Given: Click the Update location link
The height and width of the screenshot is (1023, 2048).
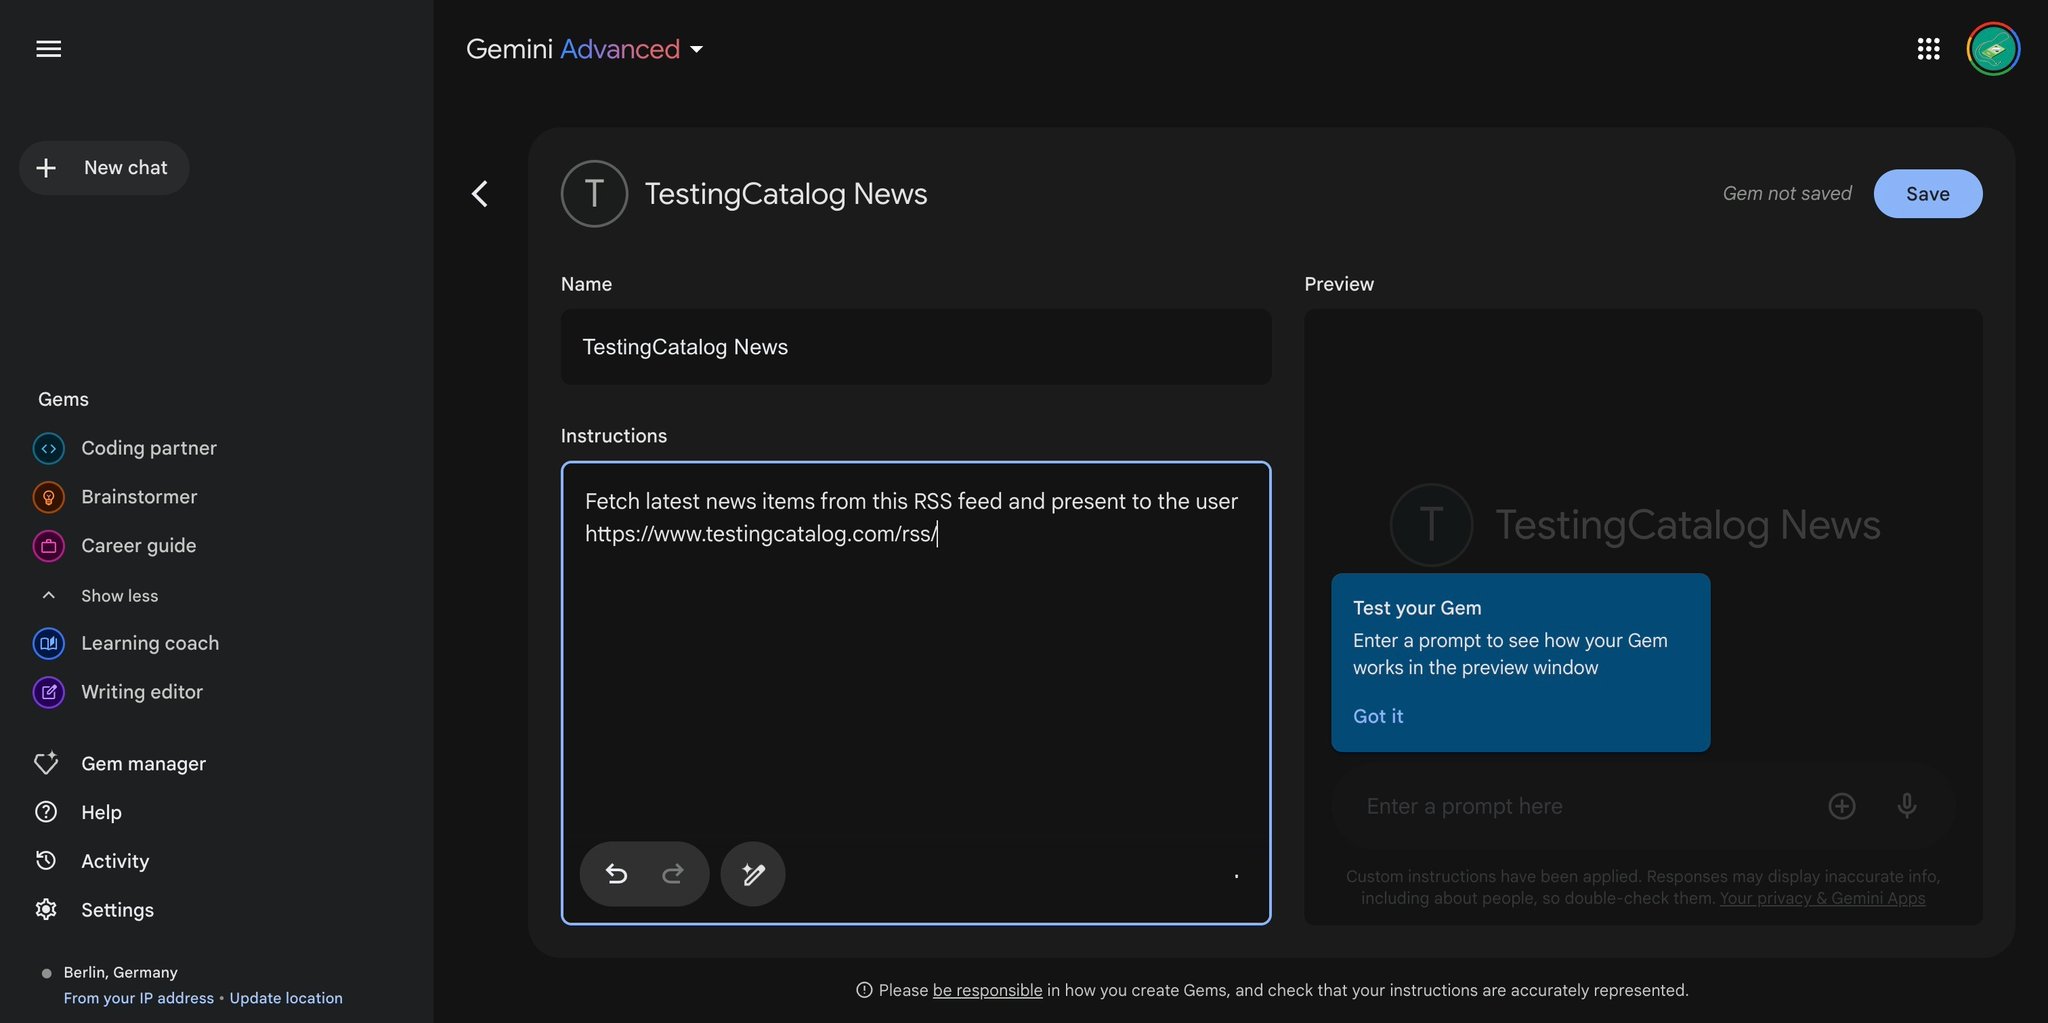Looking at the screenshot, I should coord(286,998).
